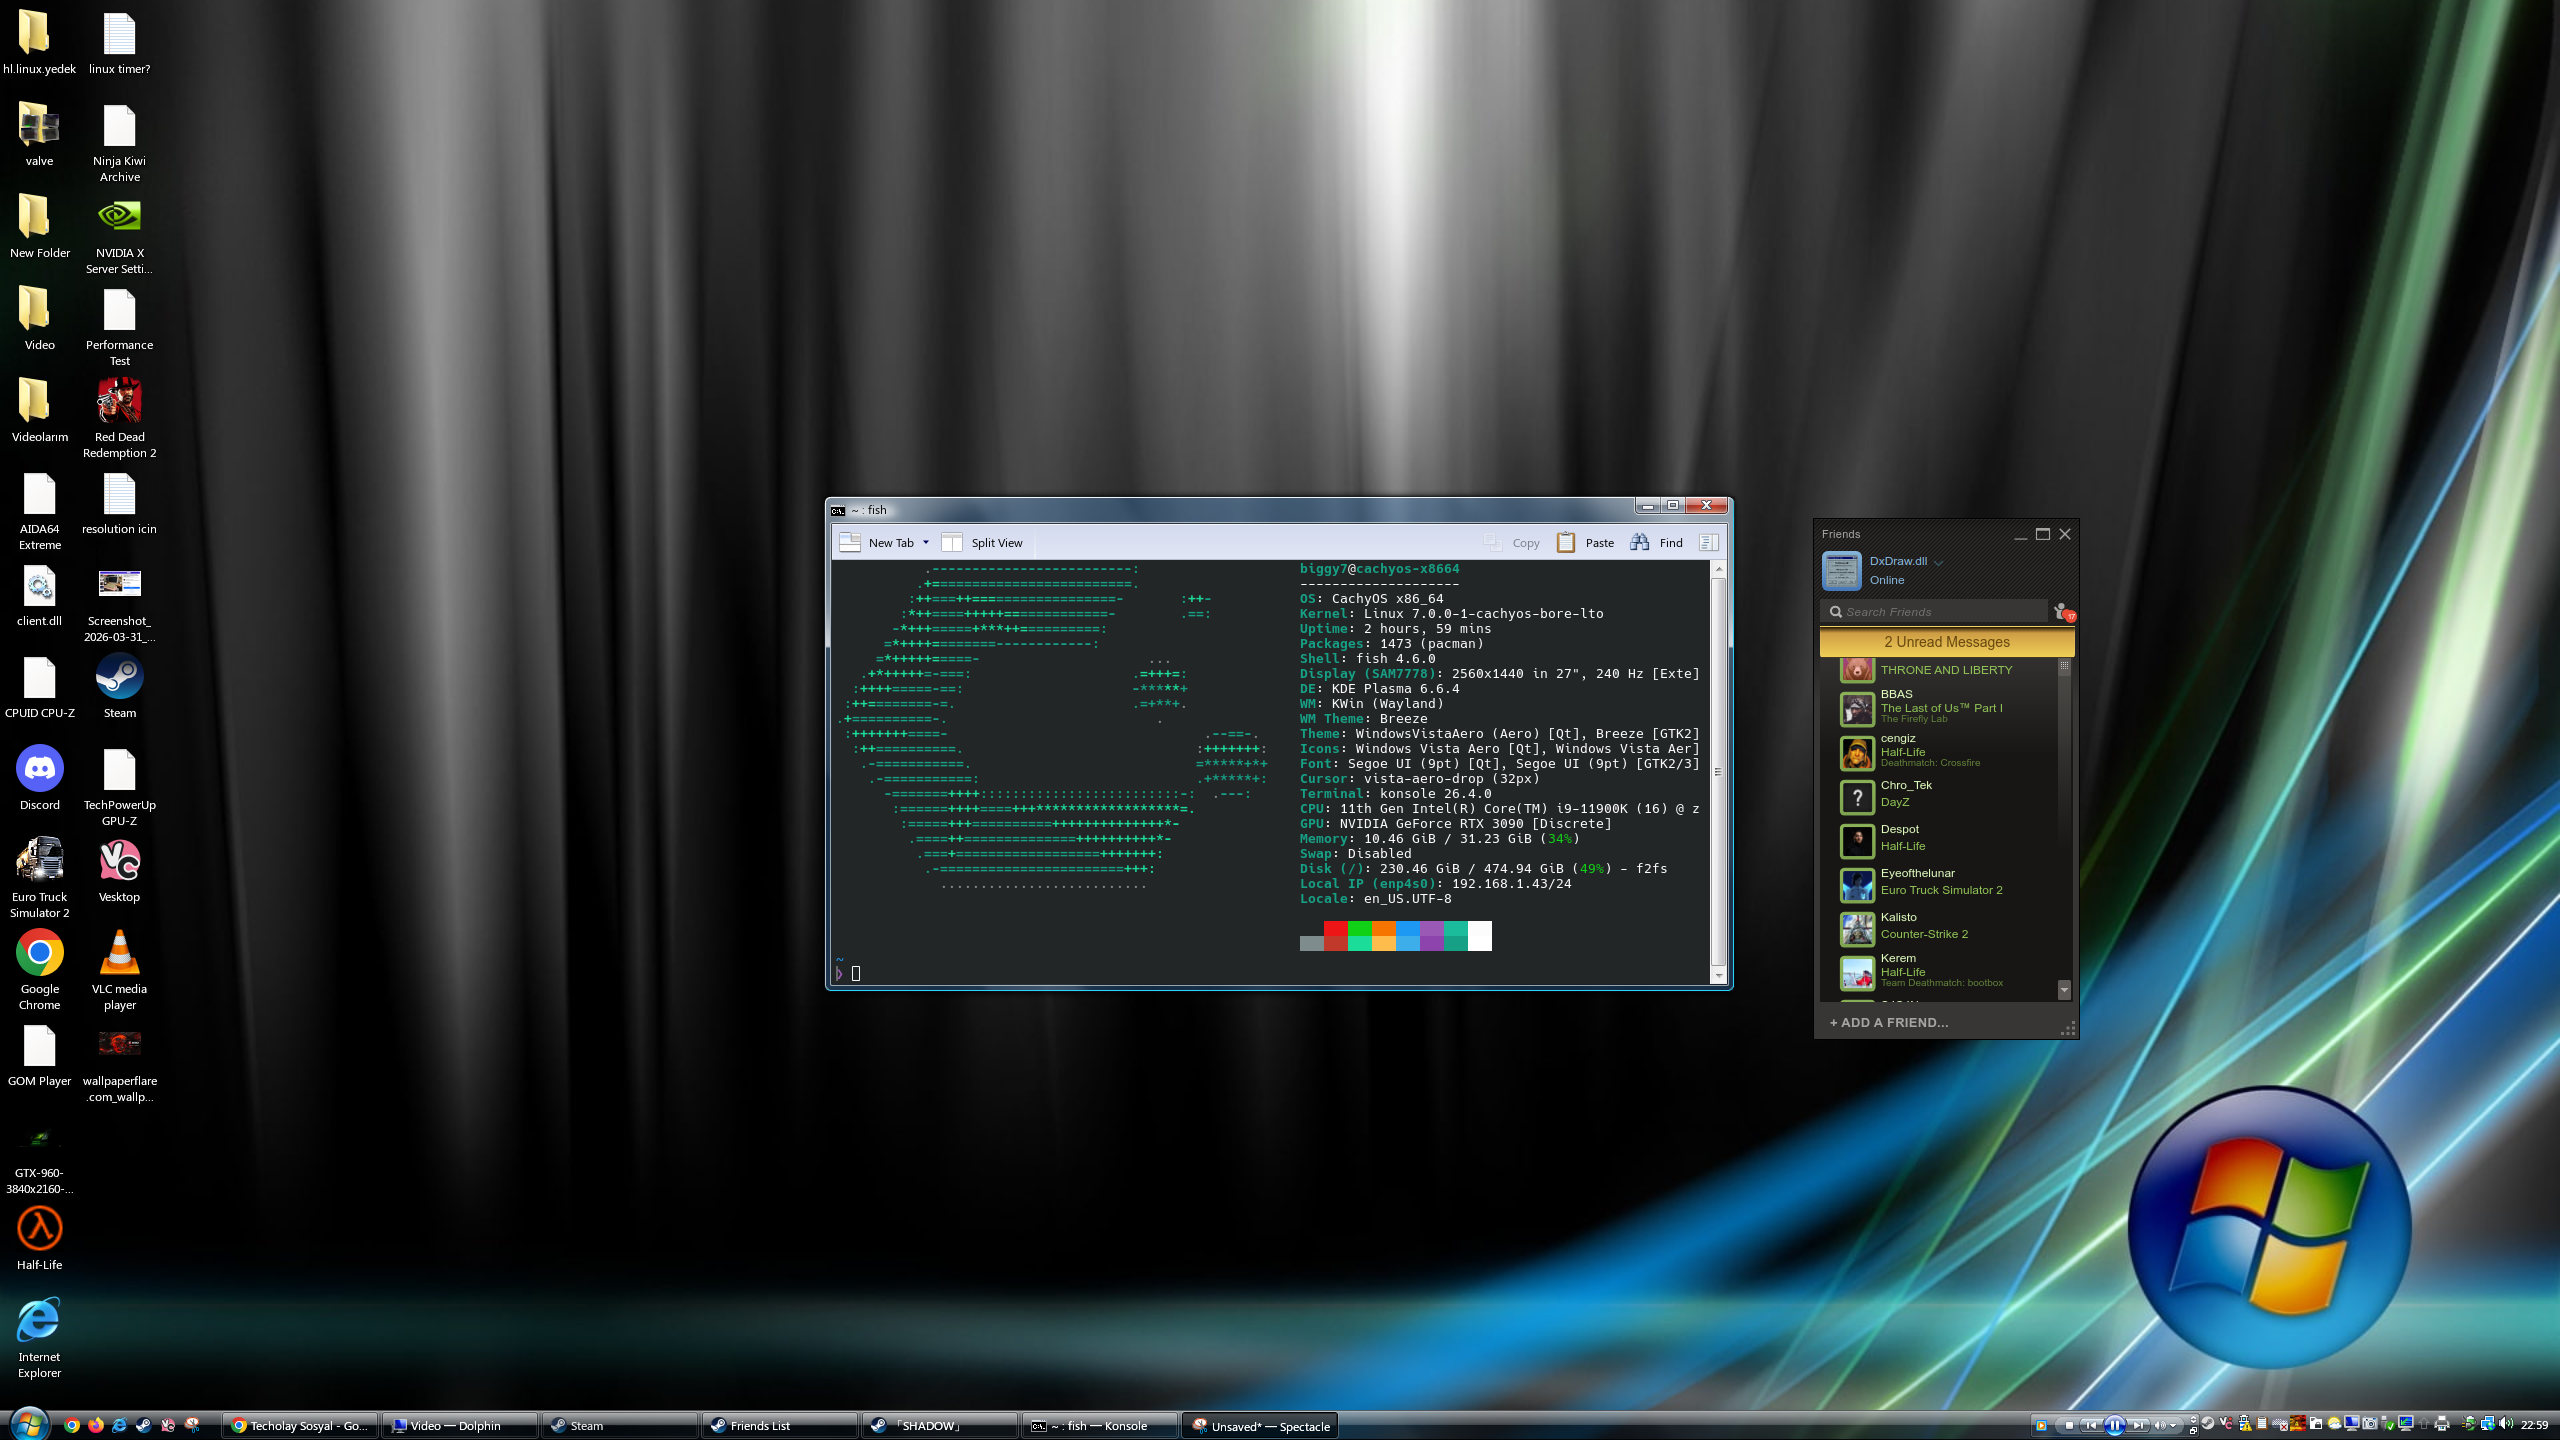Select the Half-Life desktop icon

click(x=40, y=1238)
